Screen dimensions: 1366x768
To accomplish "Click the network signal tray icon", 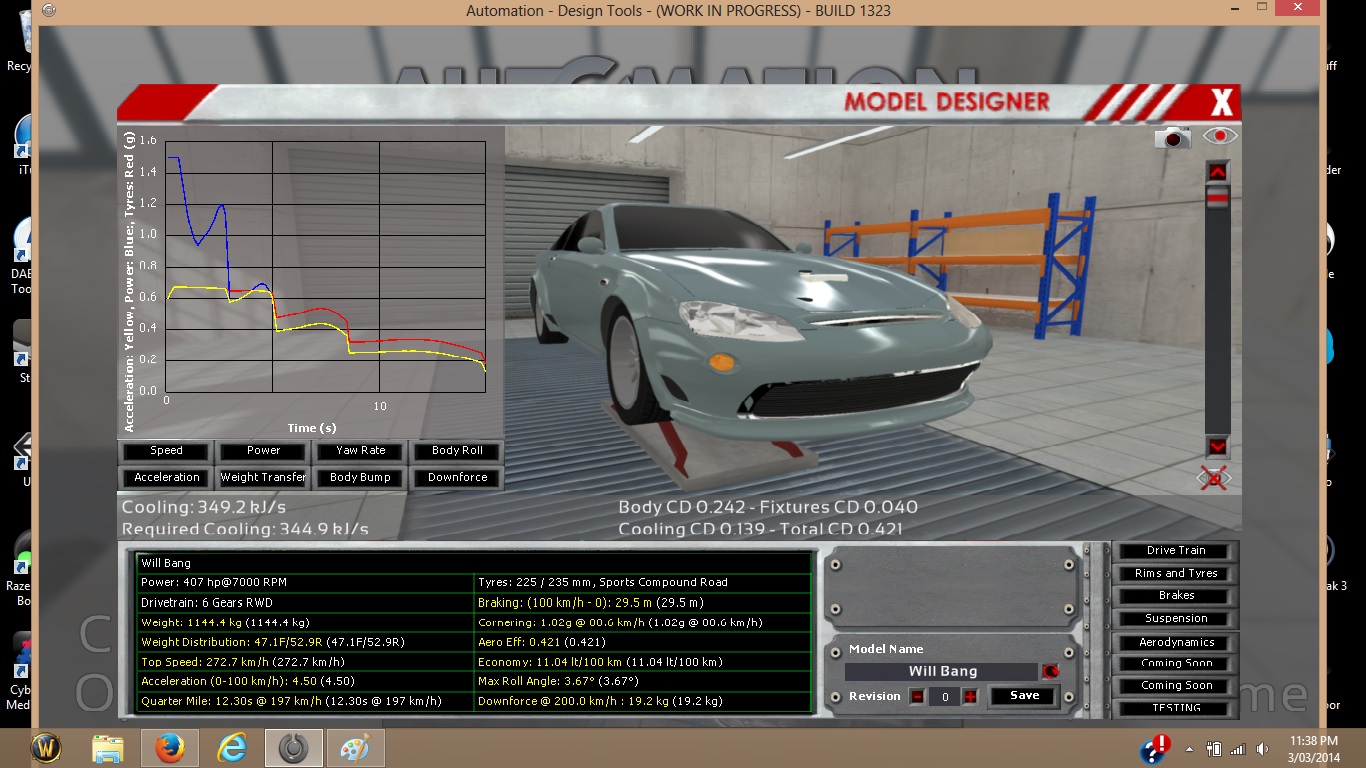I will (x=1237, y=748).
